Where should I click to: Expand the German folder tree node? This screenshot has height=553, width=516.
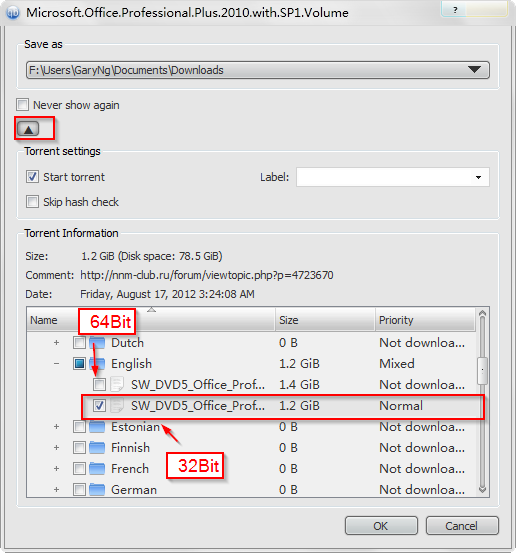pos(56,490)
